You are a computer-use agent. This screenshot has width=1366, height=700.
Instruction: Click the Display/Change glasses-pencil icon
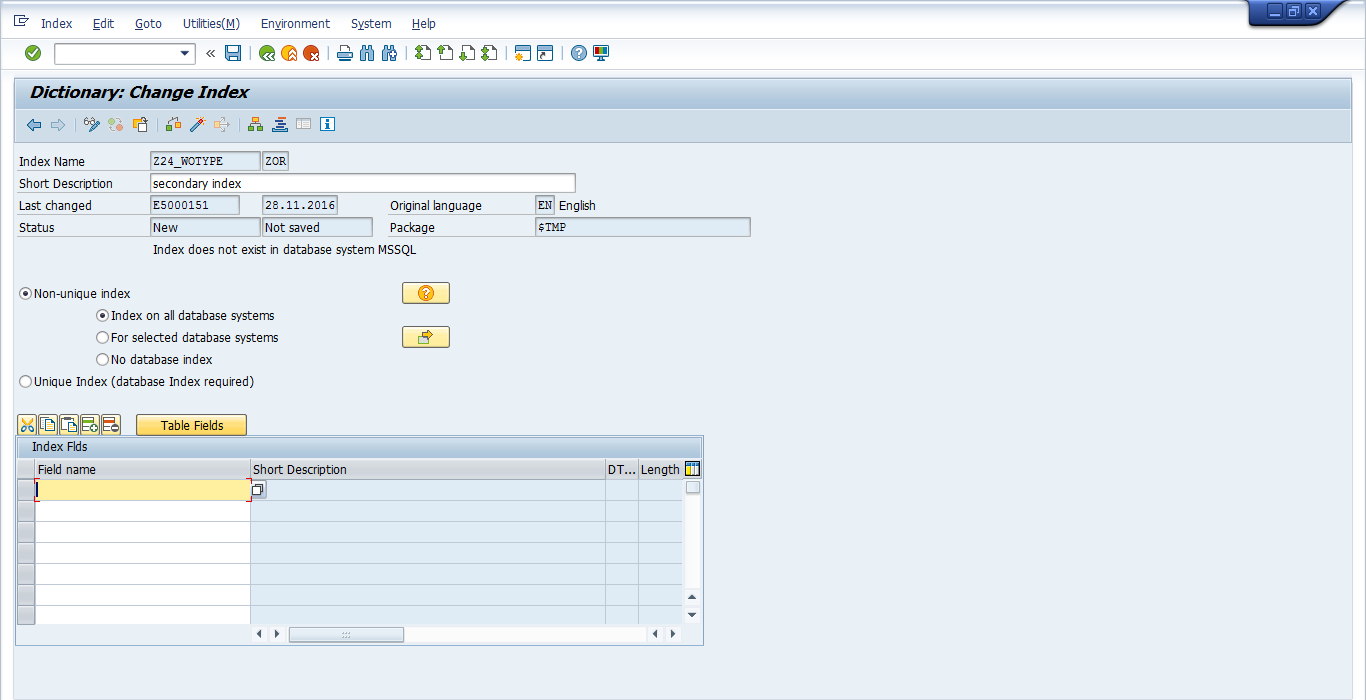point(92,125)
